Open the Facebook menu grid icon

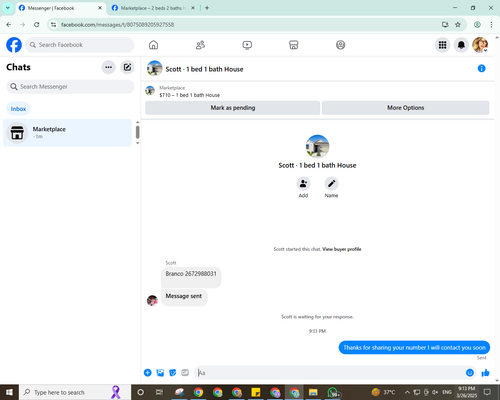pyautogui.click(x=442, y=45)
